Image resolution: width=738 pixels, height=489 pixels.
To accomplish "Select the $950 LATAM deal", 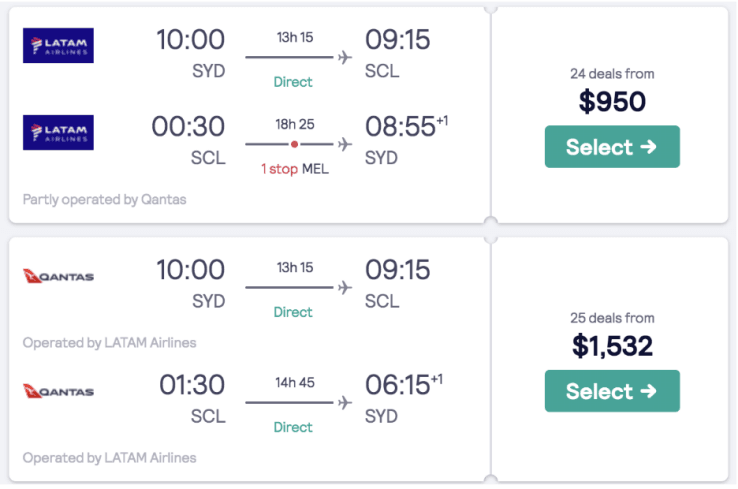I will (612, 147).
